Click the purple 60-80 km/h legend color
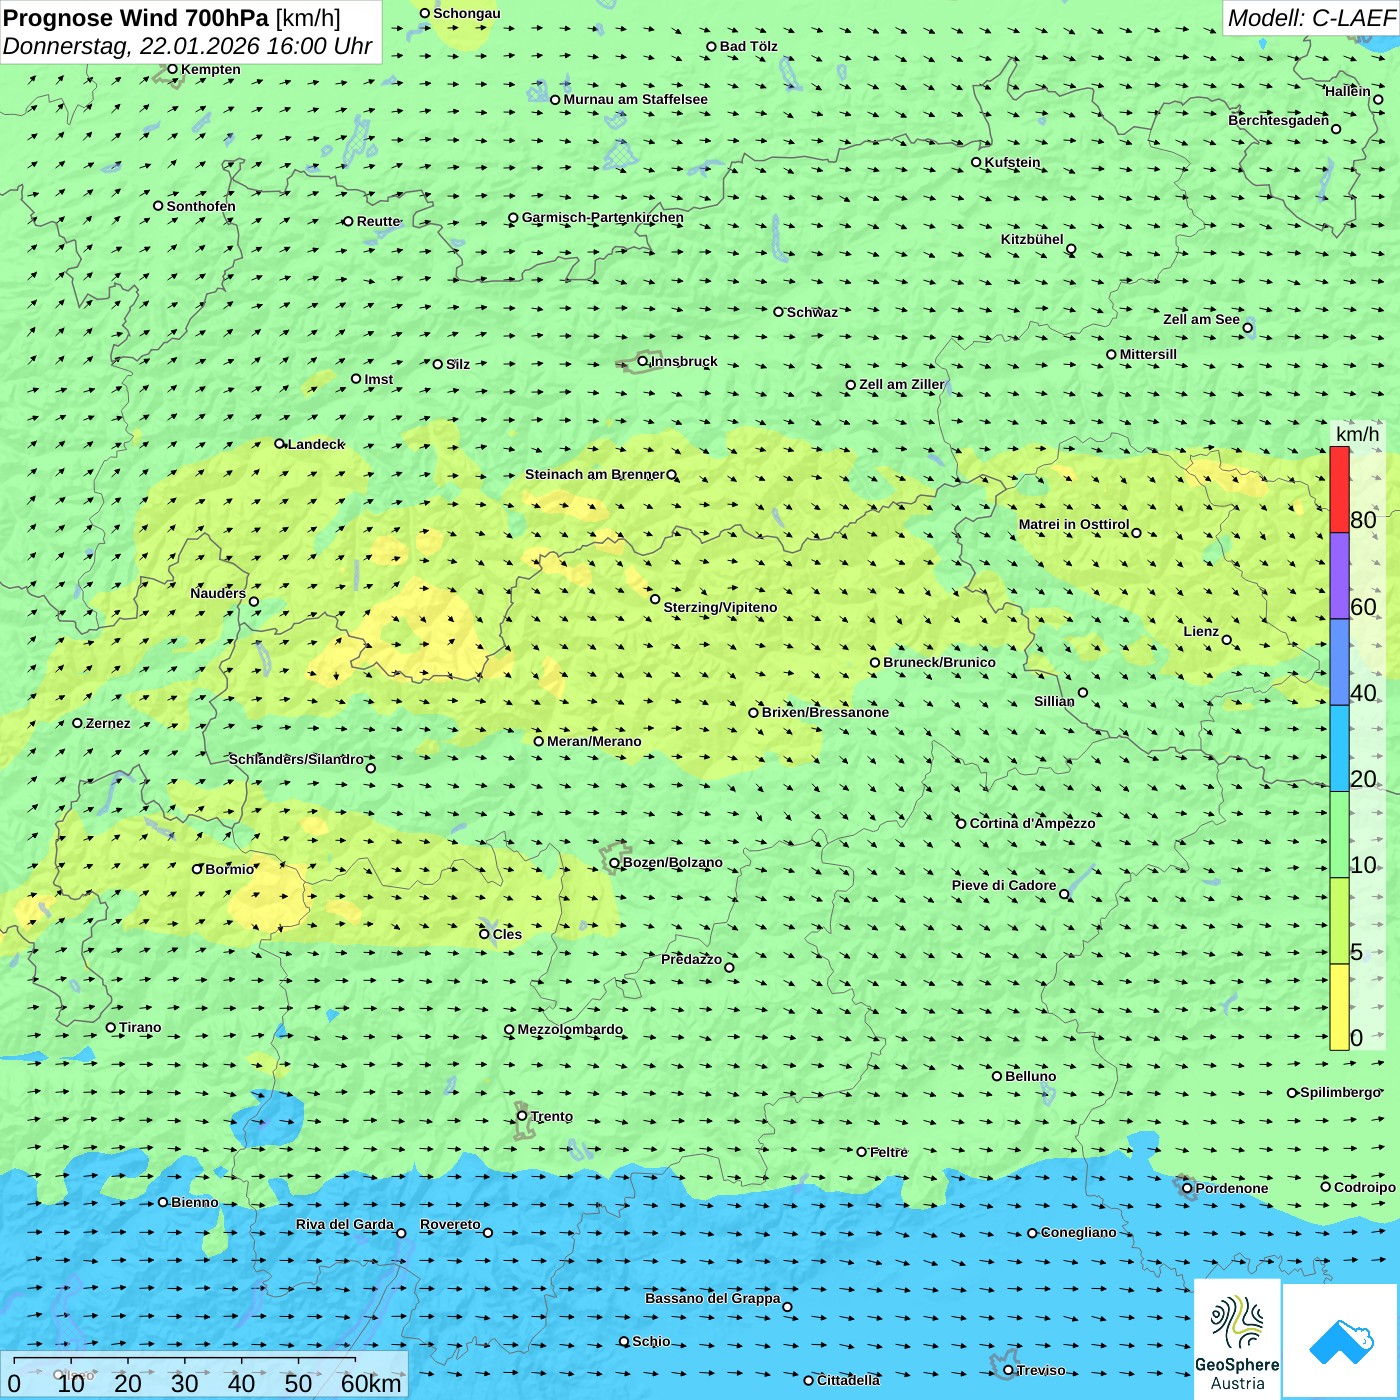This screenshot has height=1400, width=1400. (1339, 576)
